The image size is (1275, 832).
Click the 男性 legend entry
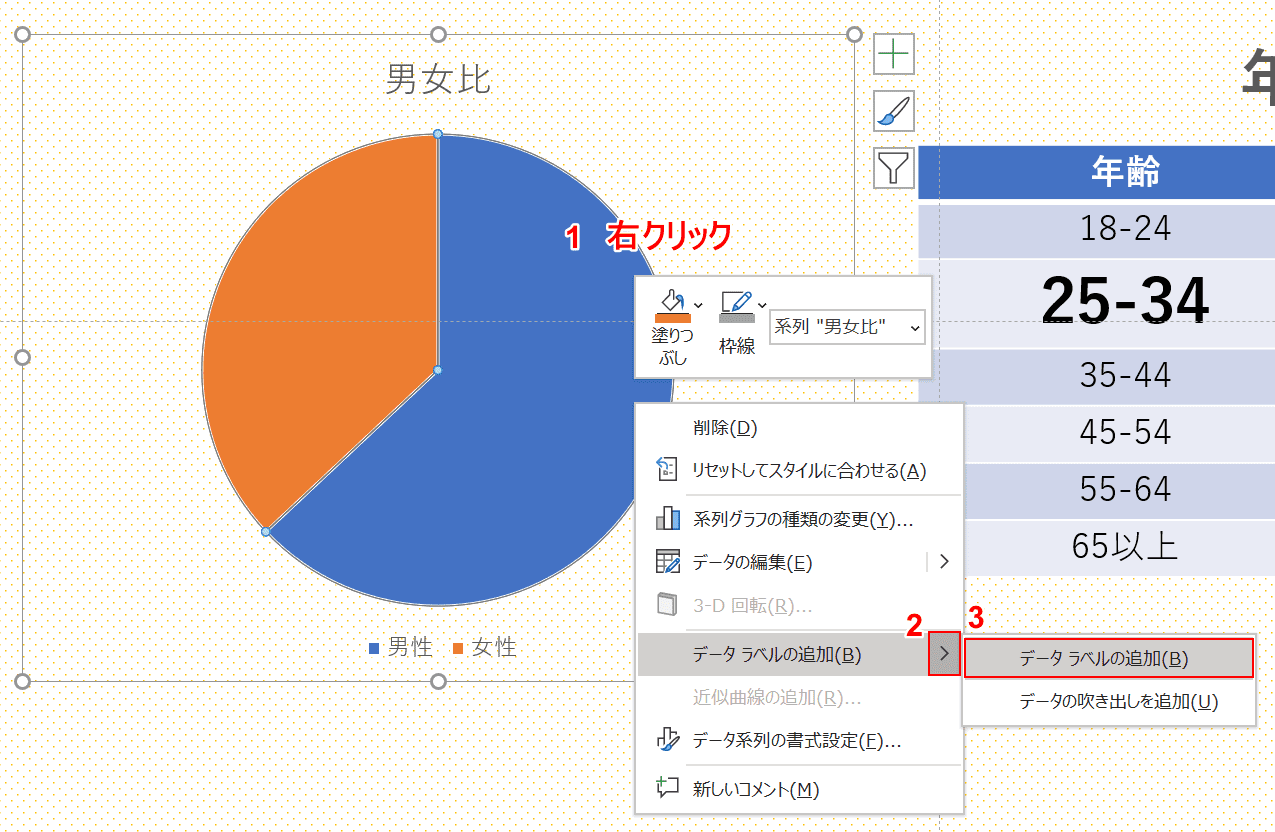(x=401, y=648)
